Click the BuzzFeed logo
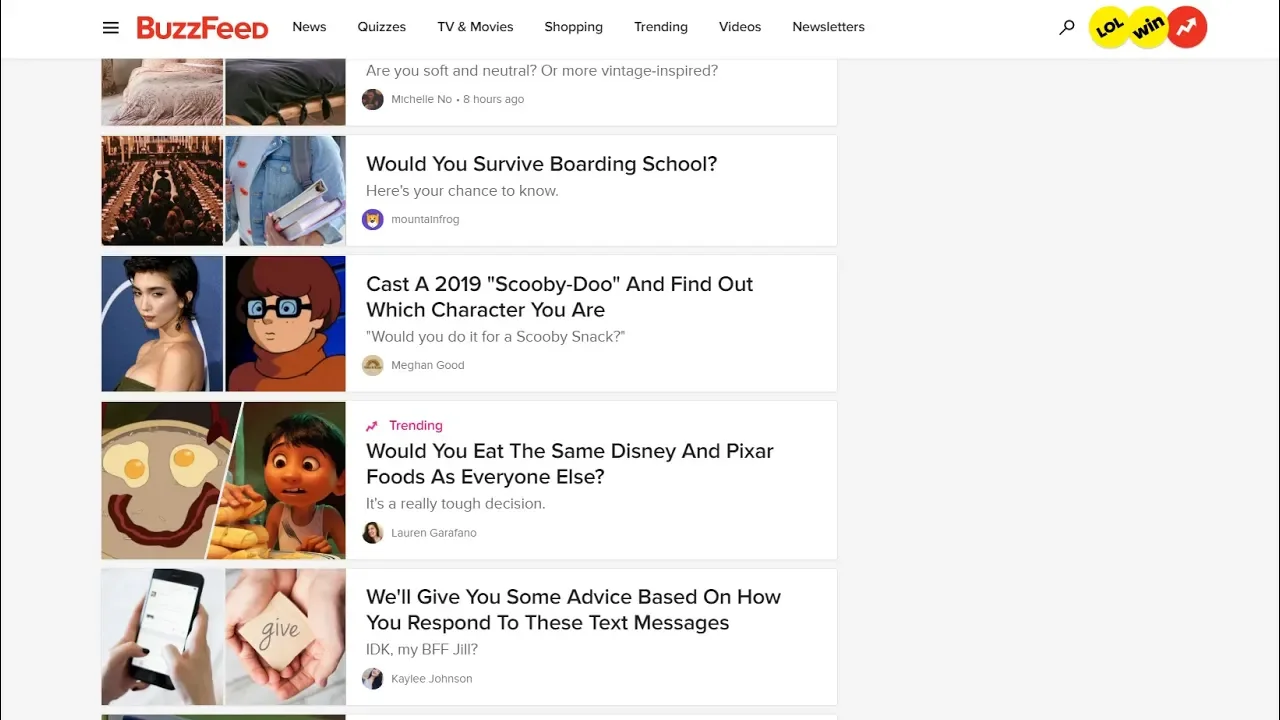1280x720 pixels. [x=202, y=28]
